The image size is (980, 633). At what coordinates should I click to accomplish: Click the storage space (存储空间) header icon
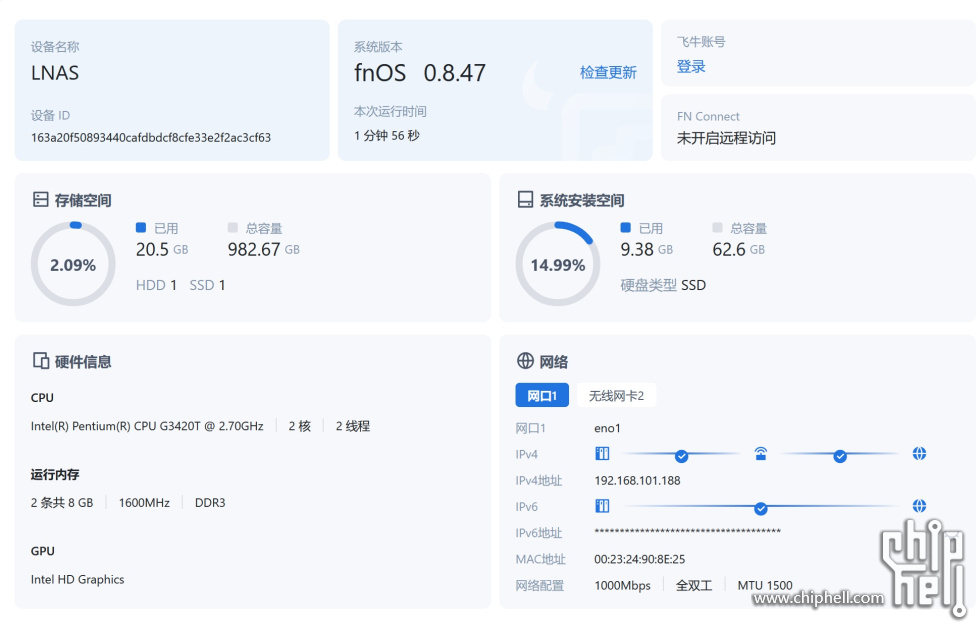click(41, 199)
